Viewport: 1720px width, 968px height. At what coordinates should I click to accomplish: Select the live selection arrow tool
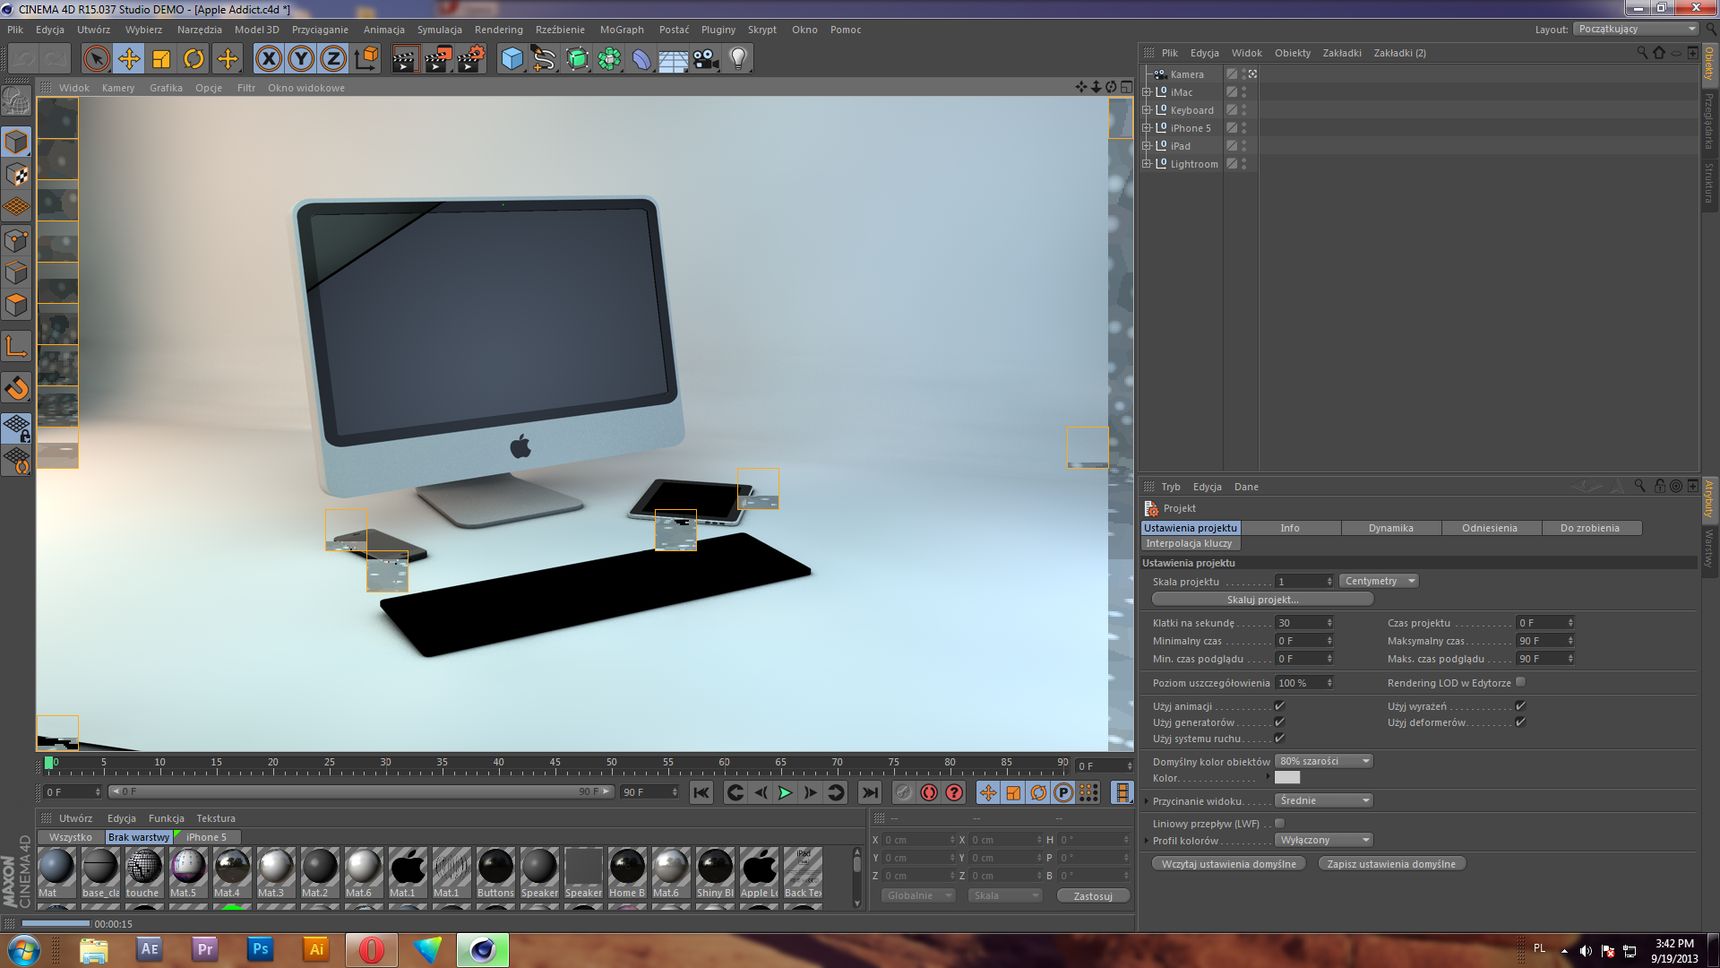pos(97,59)
